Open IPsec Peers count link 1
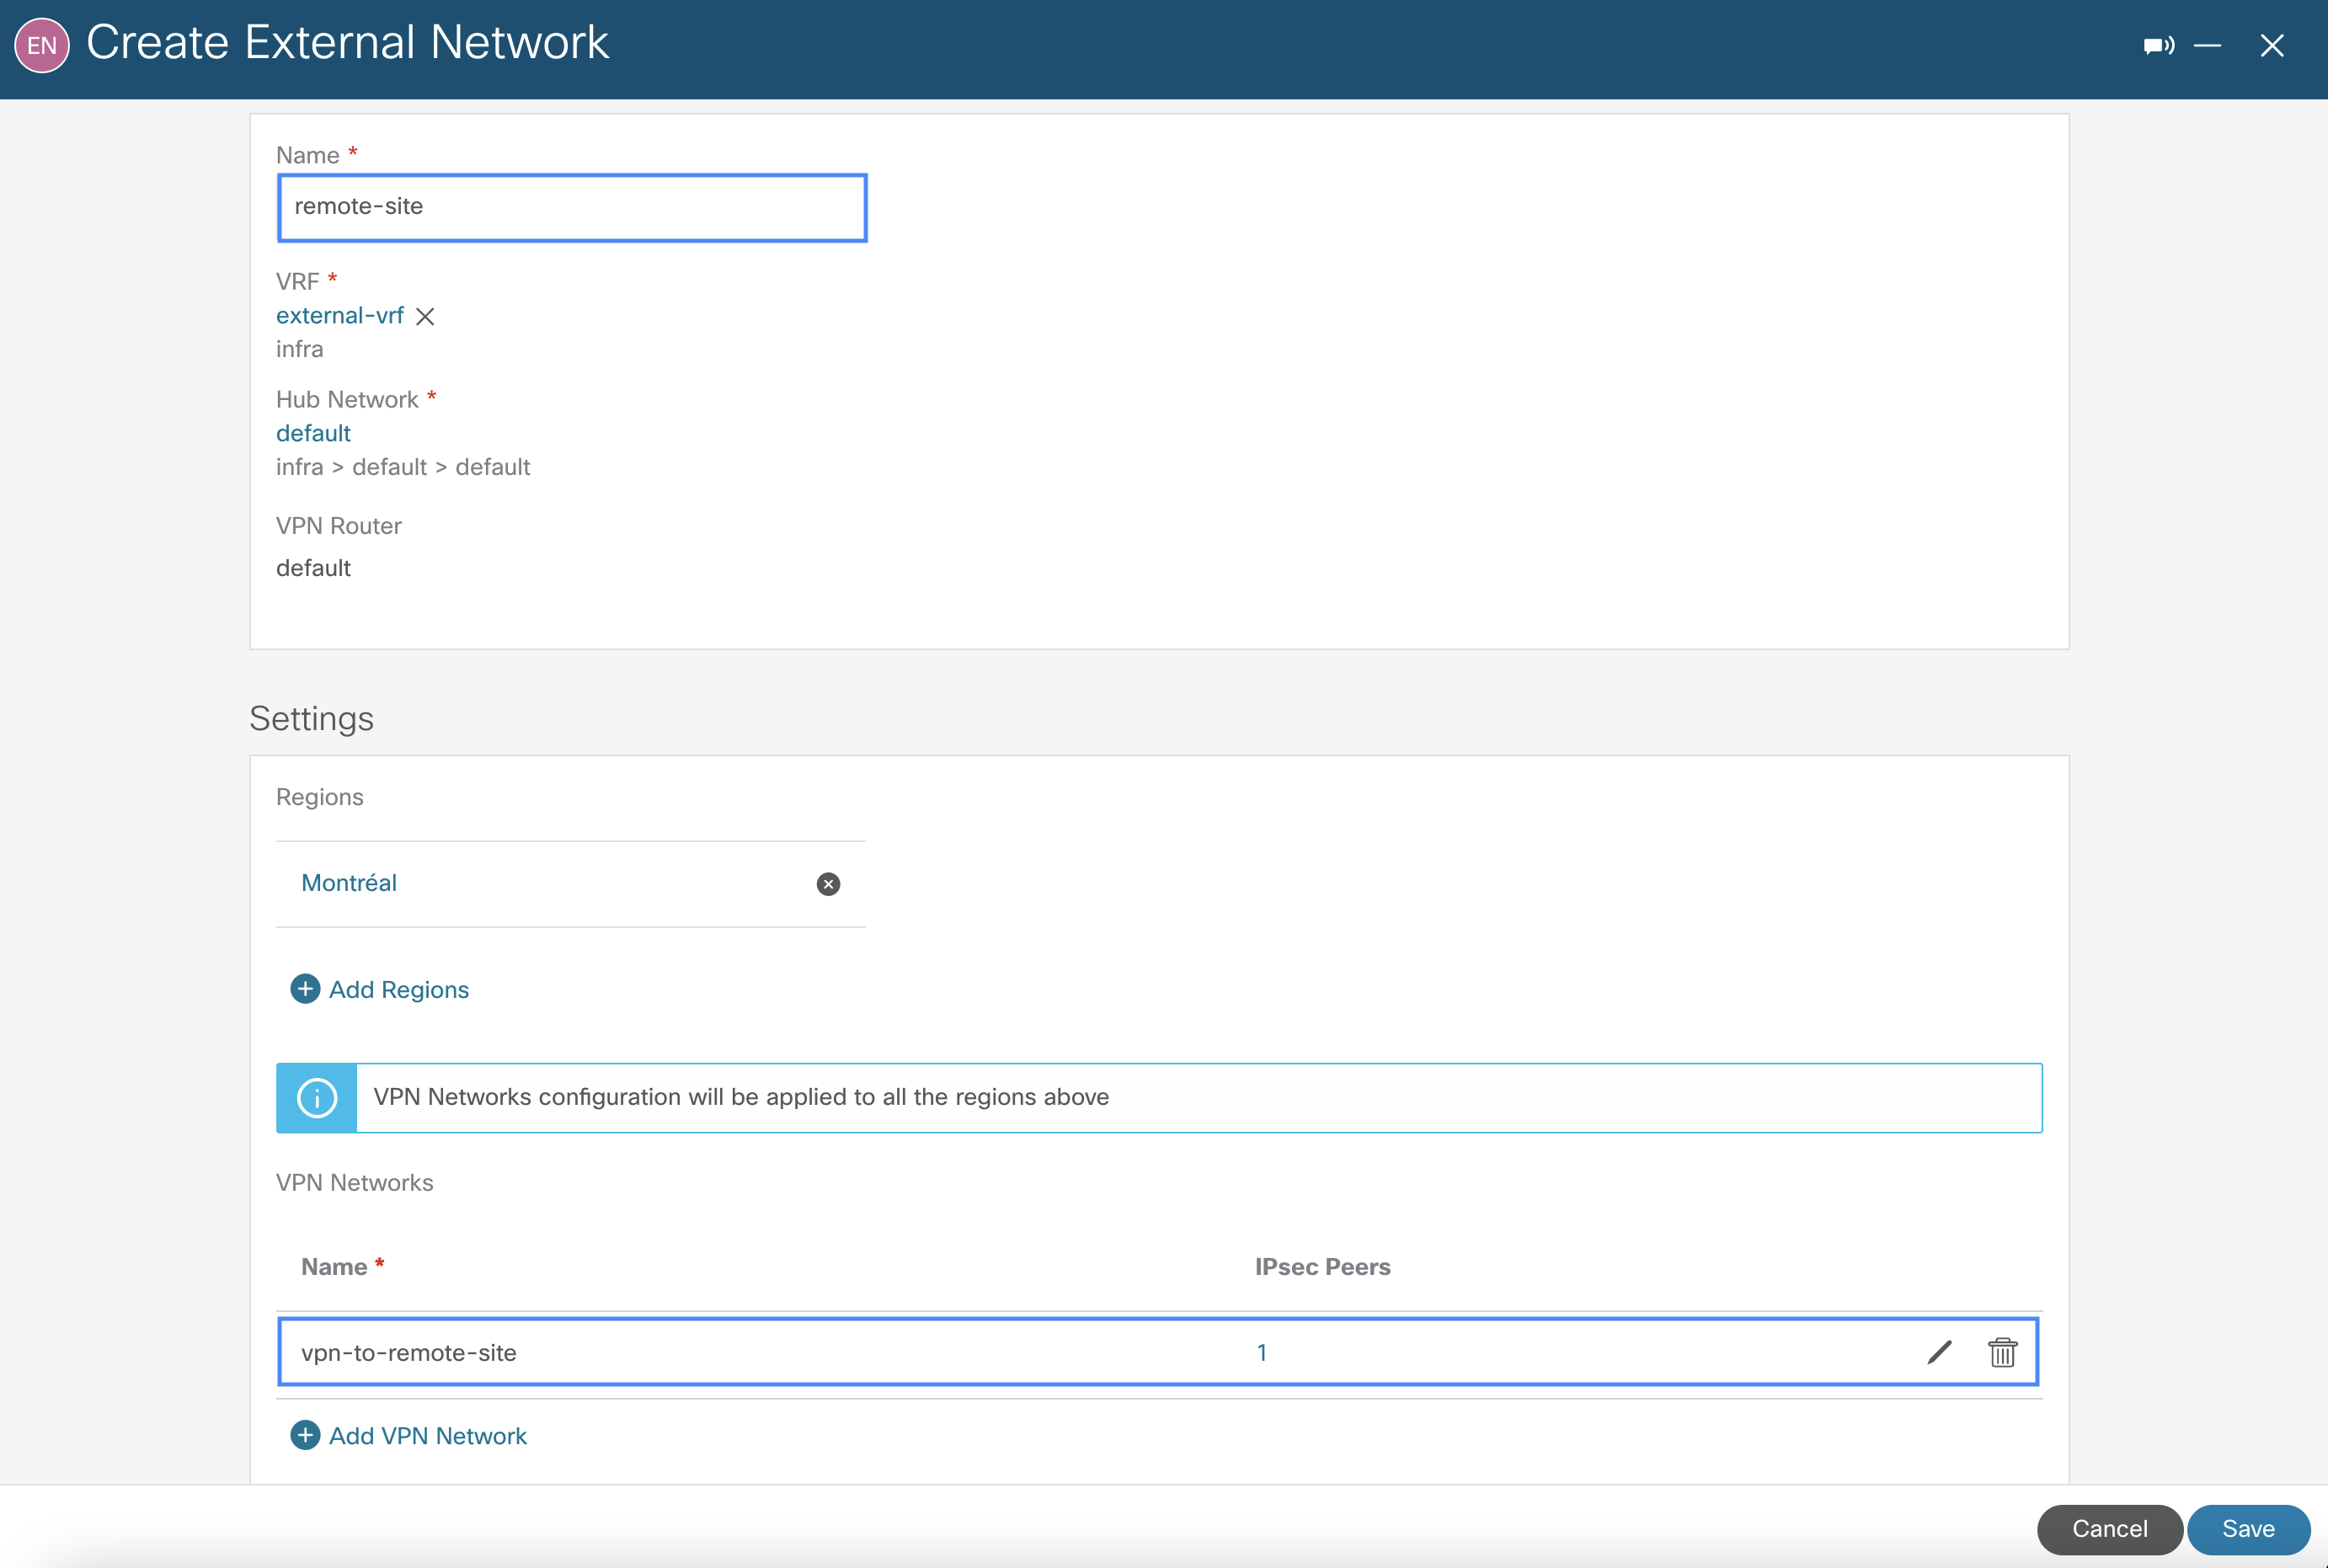The height and width of the screenshot is (1568, 2328). coord(1262,1353)
